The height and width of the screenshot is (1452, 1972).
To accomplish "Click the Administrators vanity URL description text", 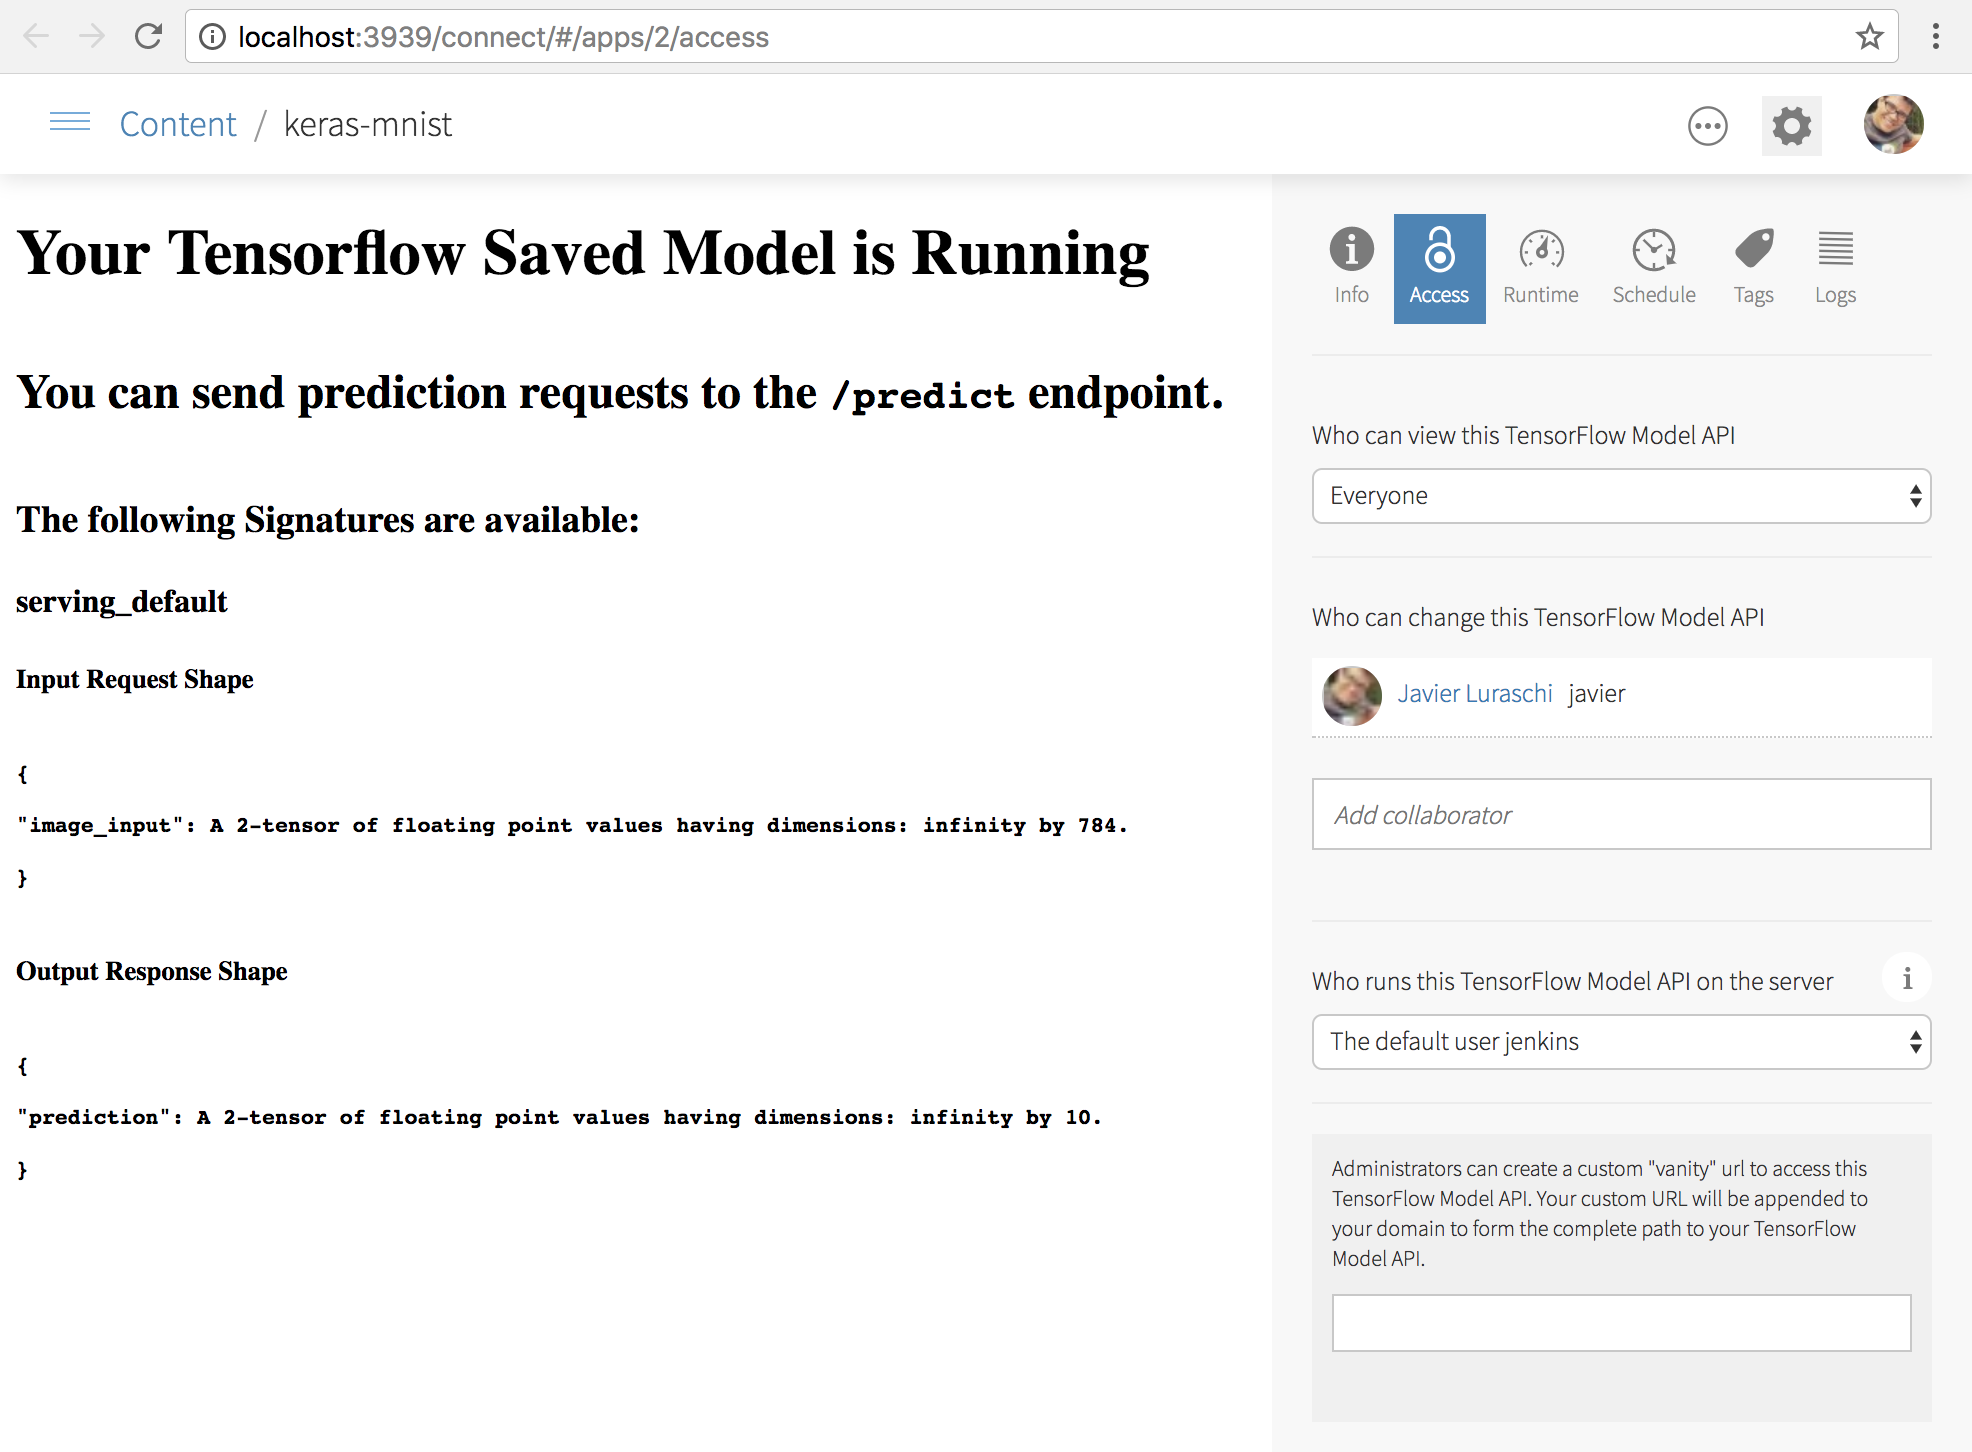I will click(1600, 1213).
